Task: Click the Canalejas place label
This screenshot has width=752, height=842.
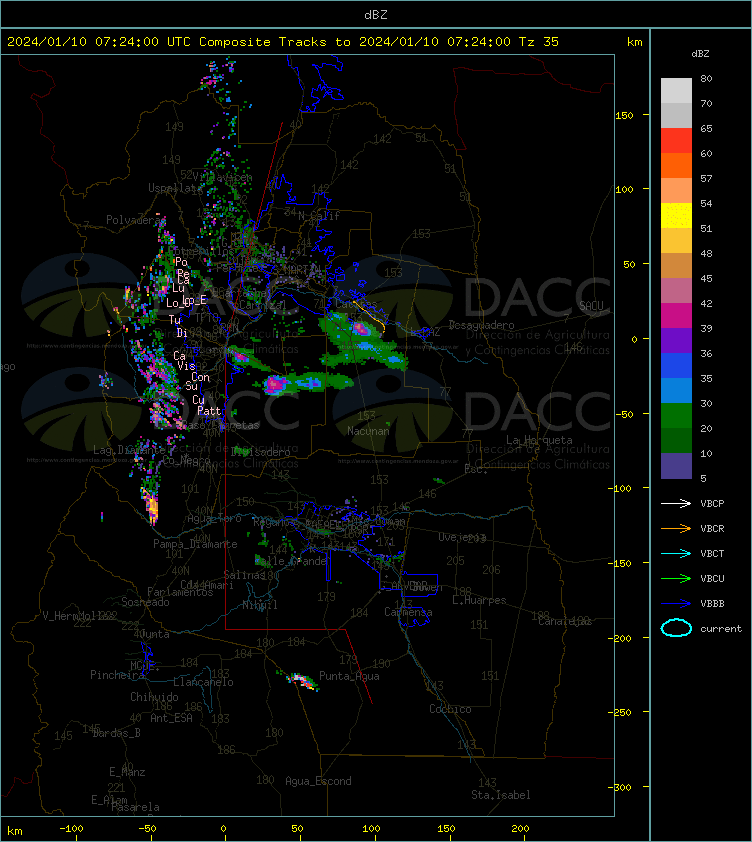Action: click(565, 621)
